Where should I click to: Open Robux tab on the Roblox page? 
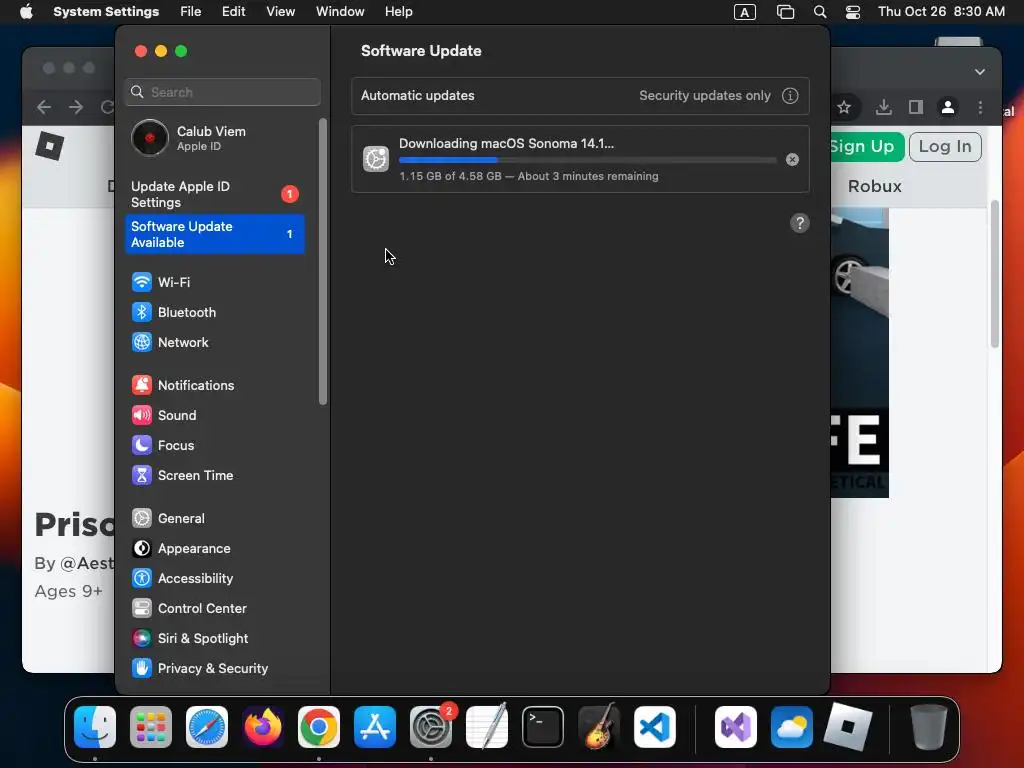point(874,186)
